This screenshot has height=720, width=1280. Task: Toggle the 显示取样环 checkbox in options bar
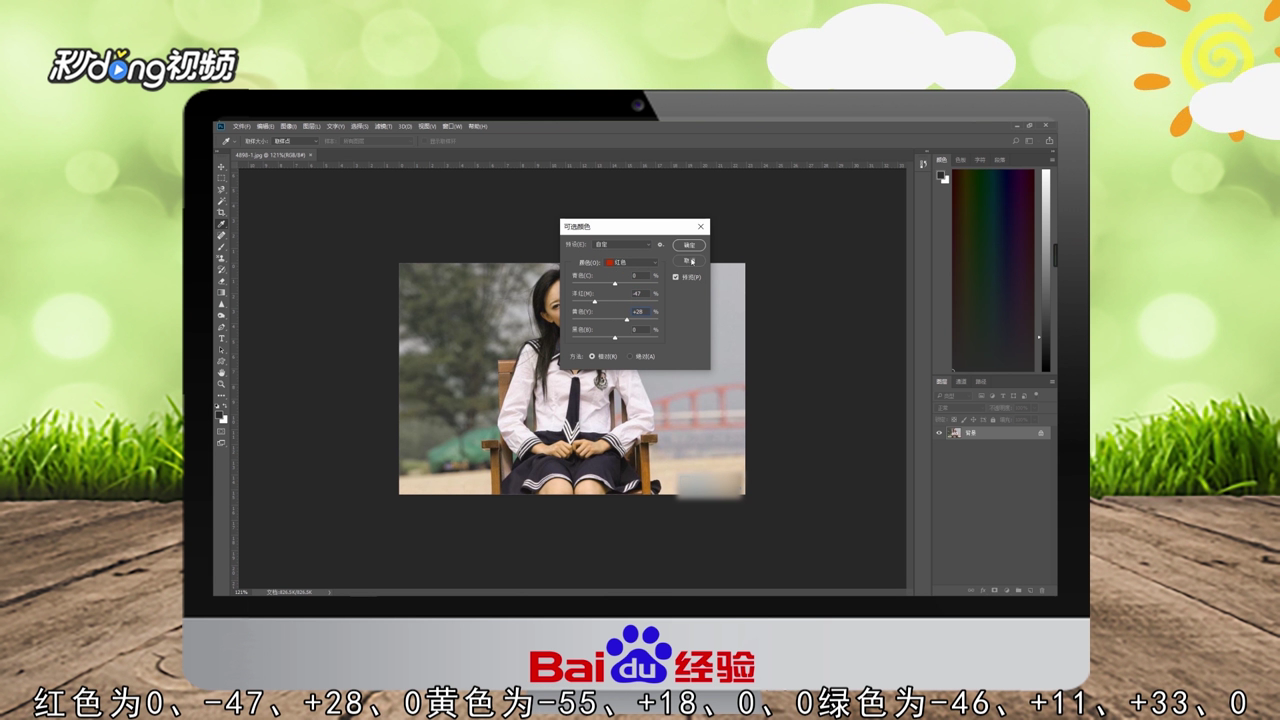click(x=425, y=141)
